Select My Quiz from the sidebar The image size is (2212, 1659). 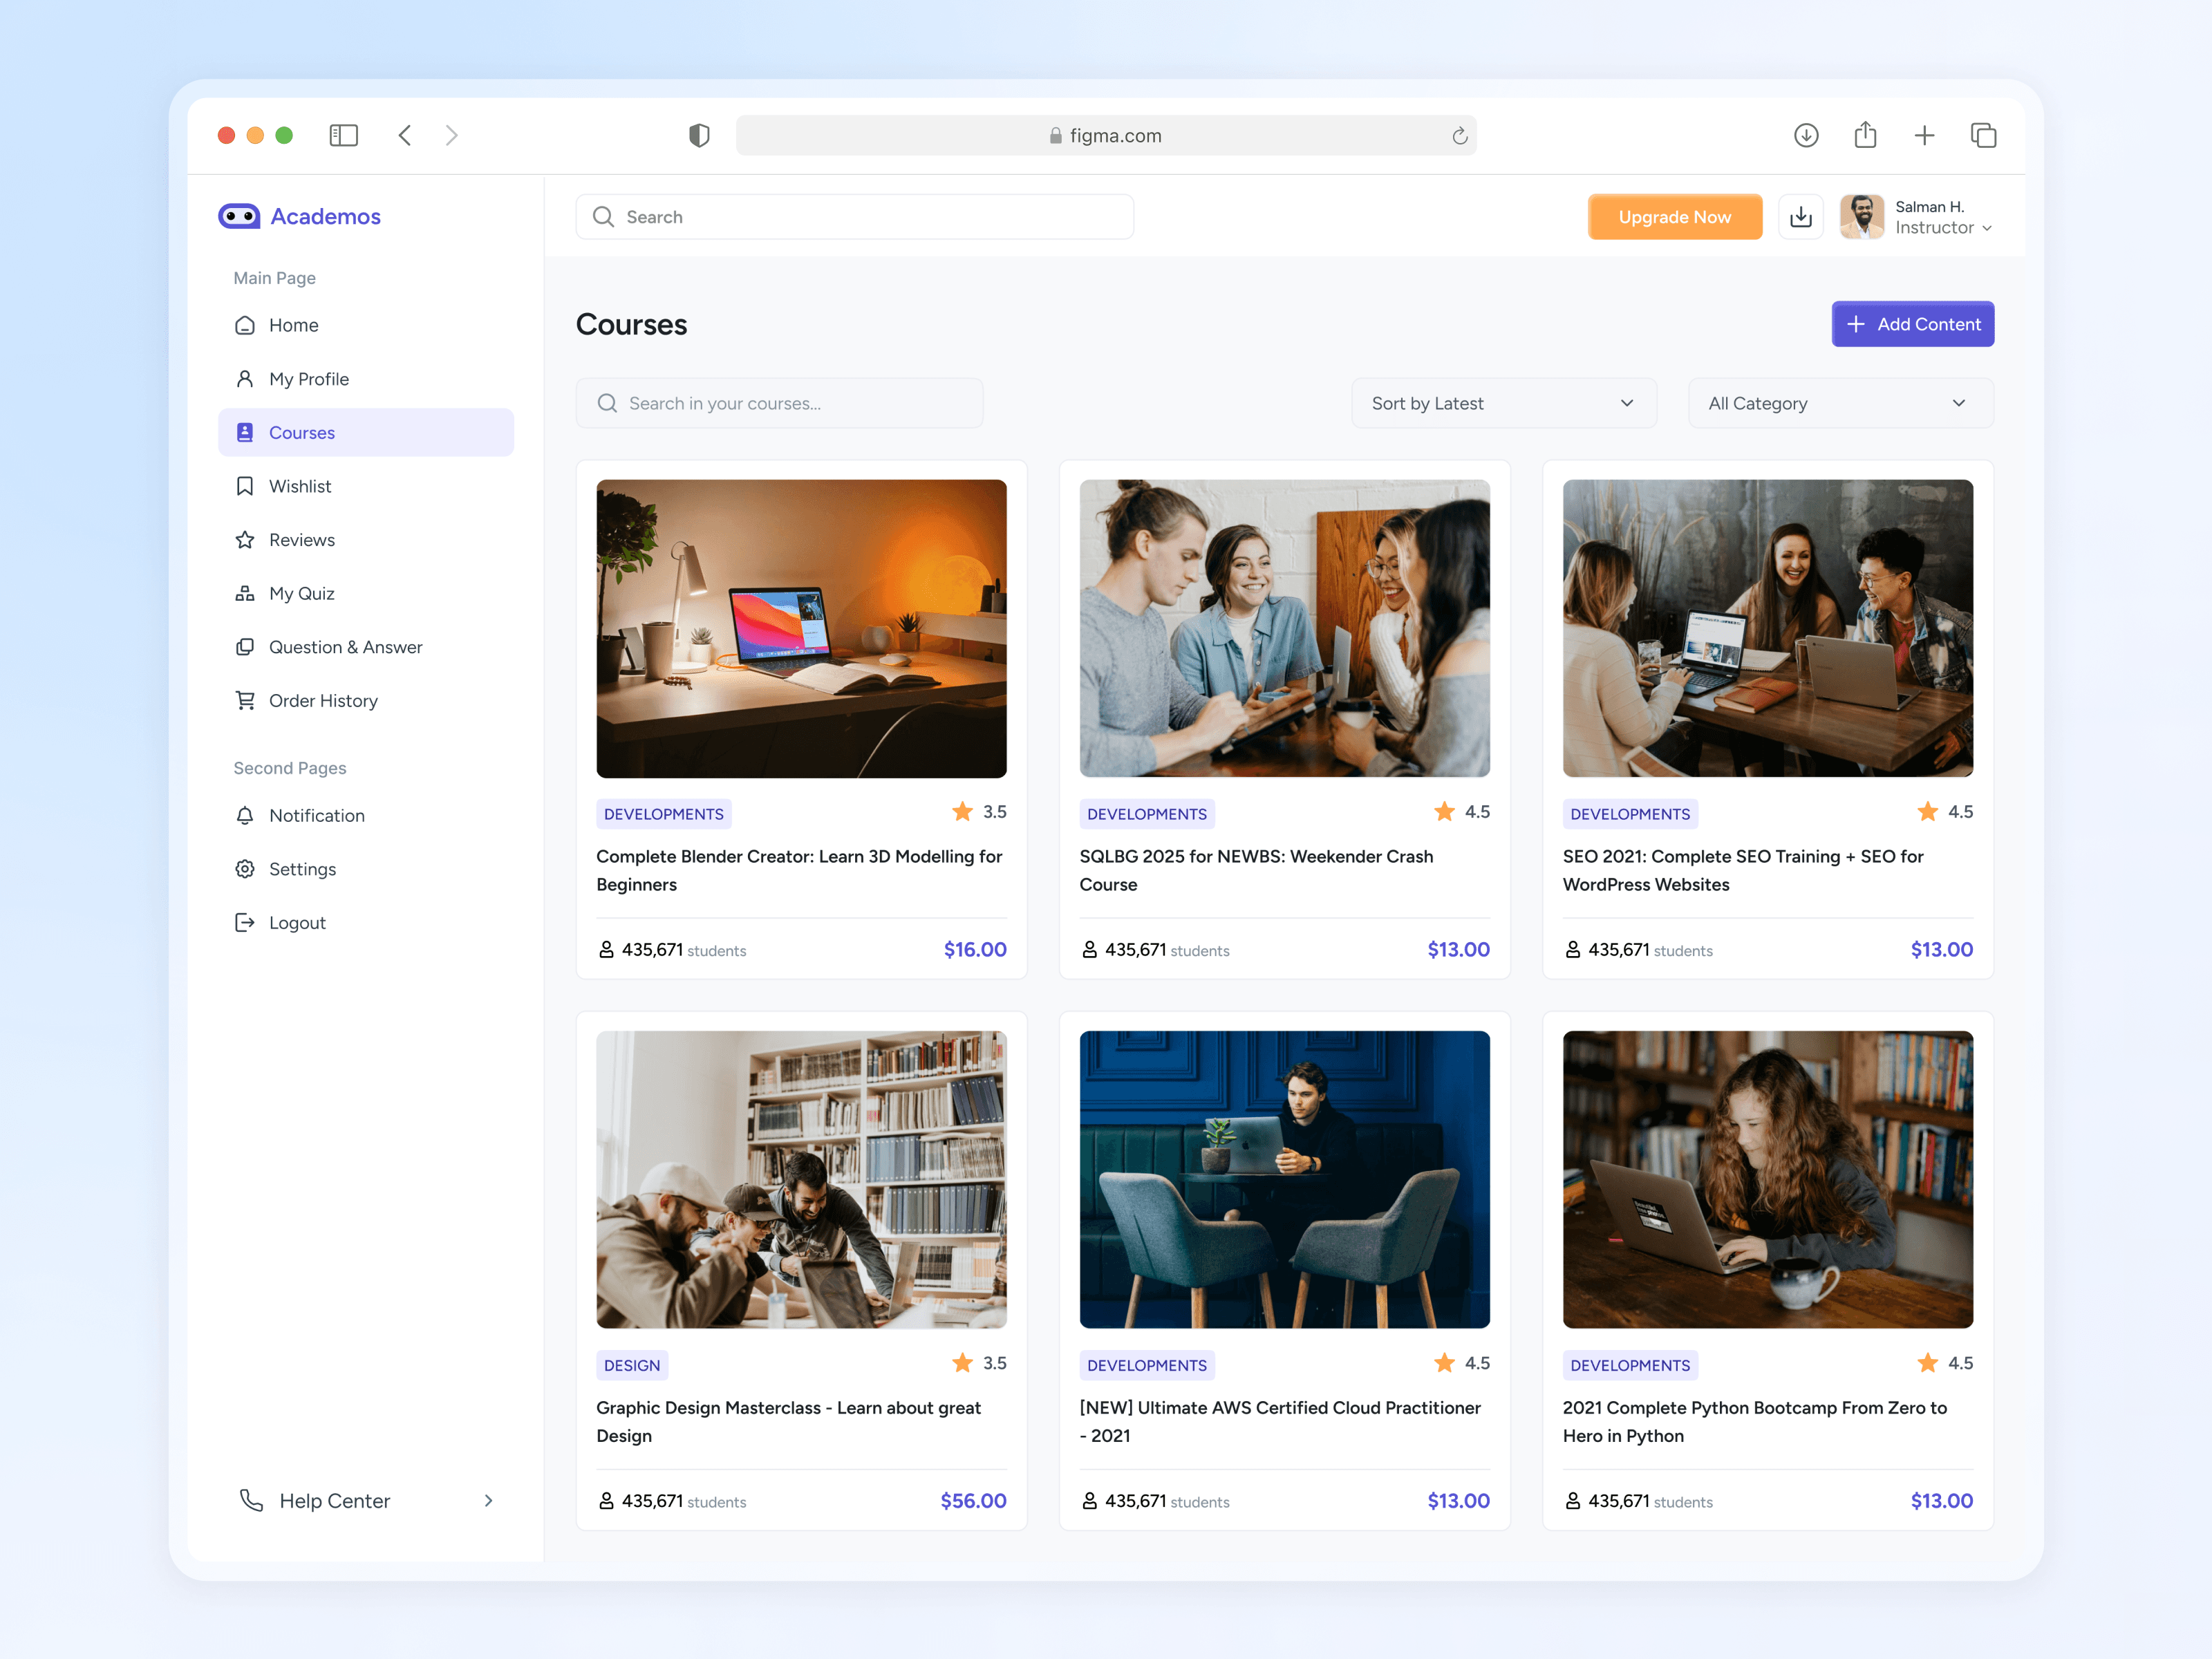pyautogui.click(x=301, y=593)
